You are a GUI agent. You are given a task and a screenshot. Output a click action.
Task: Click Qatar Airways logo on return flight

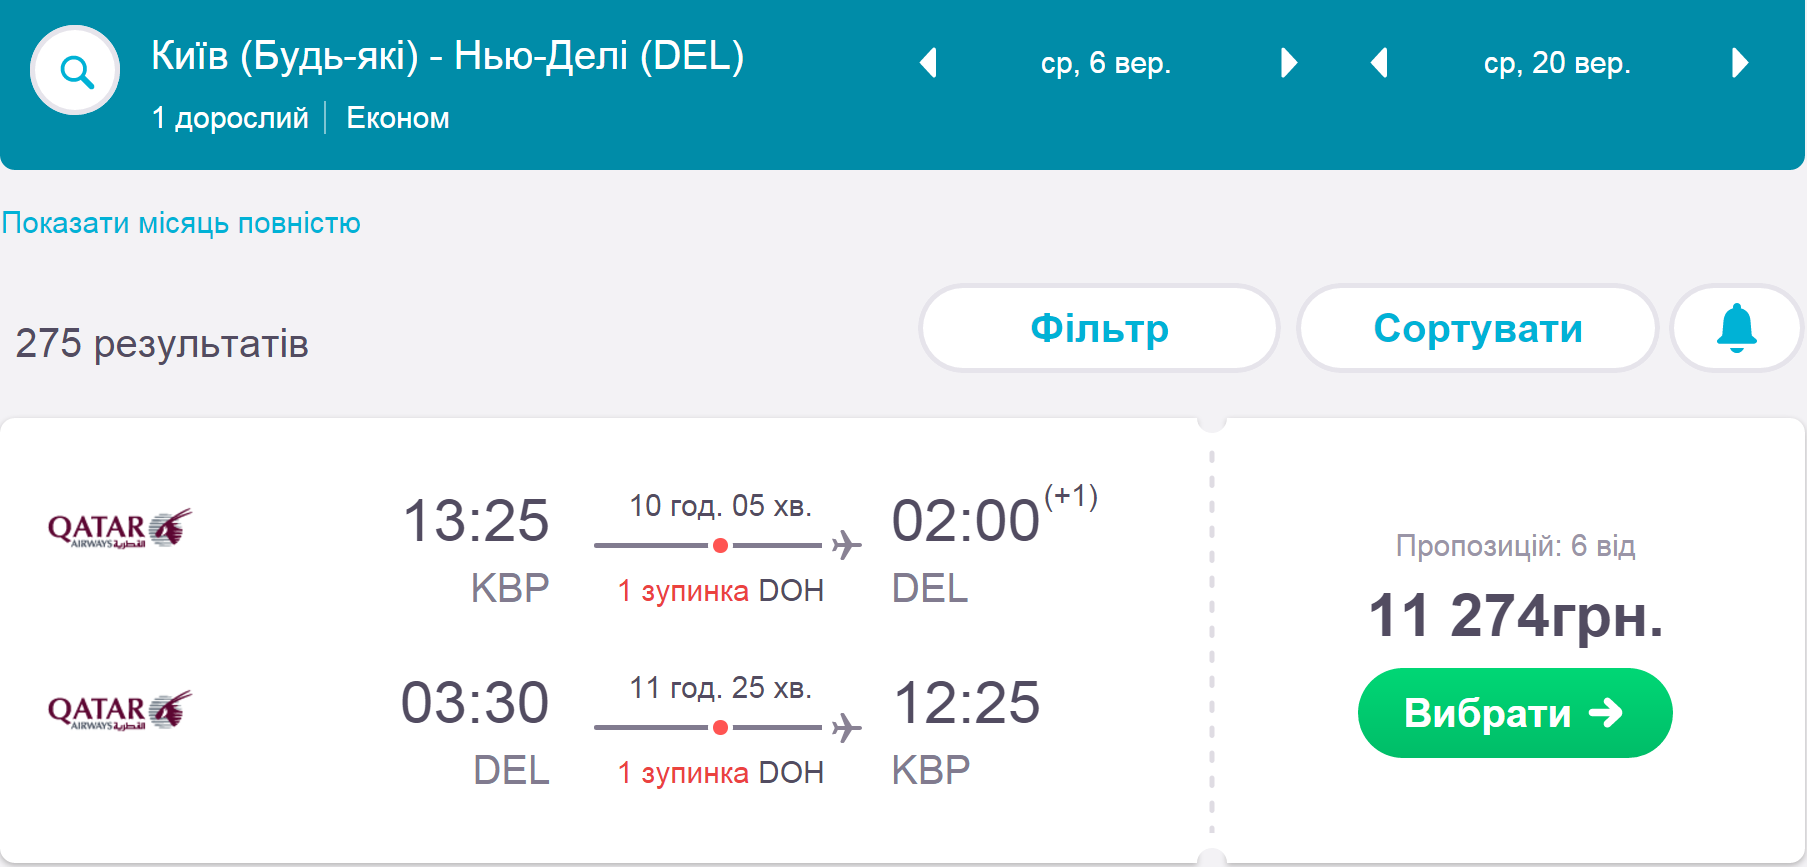(x=119, y=710)
